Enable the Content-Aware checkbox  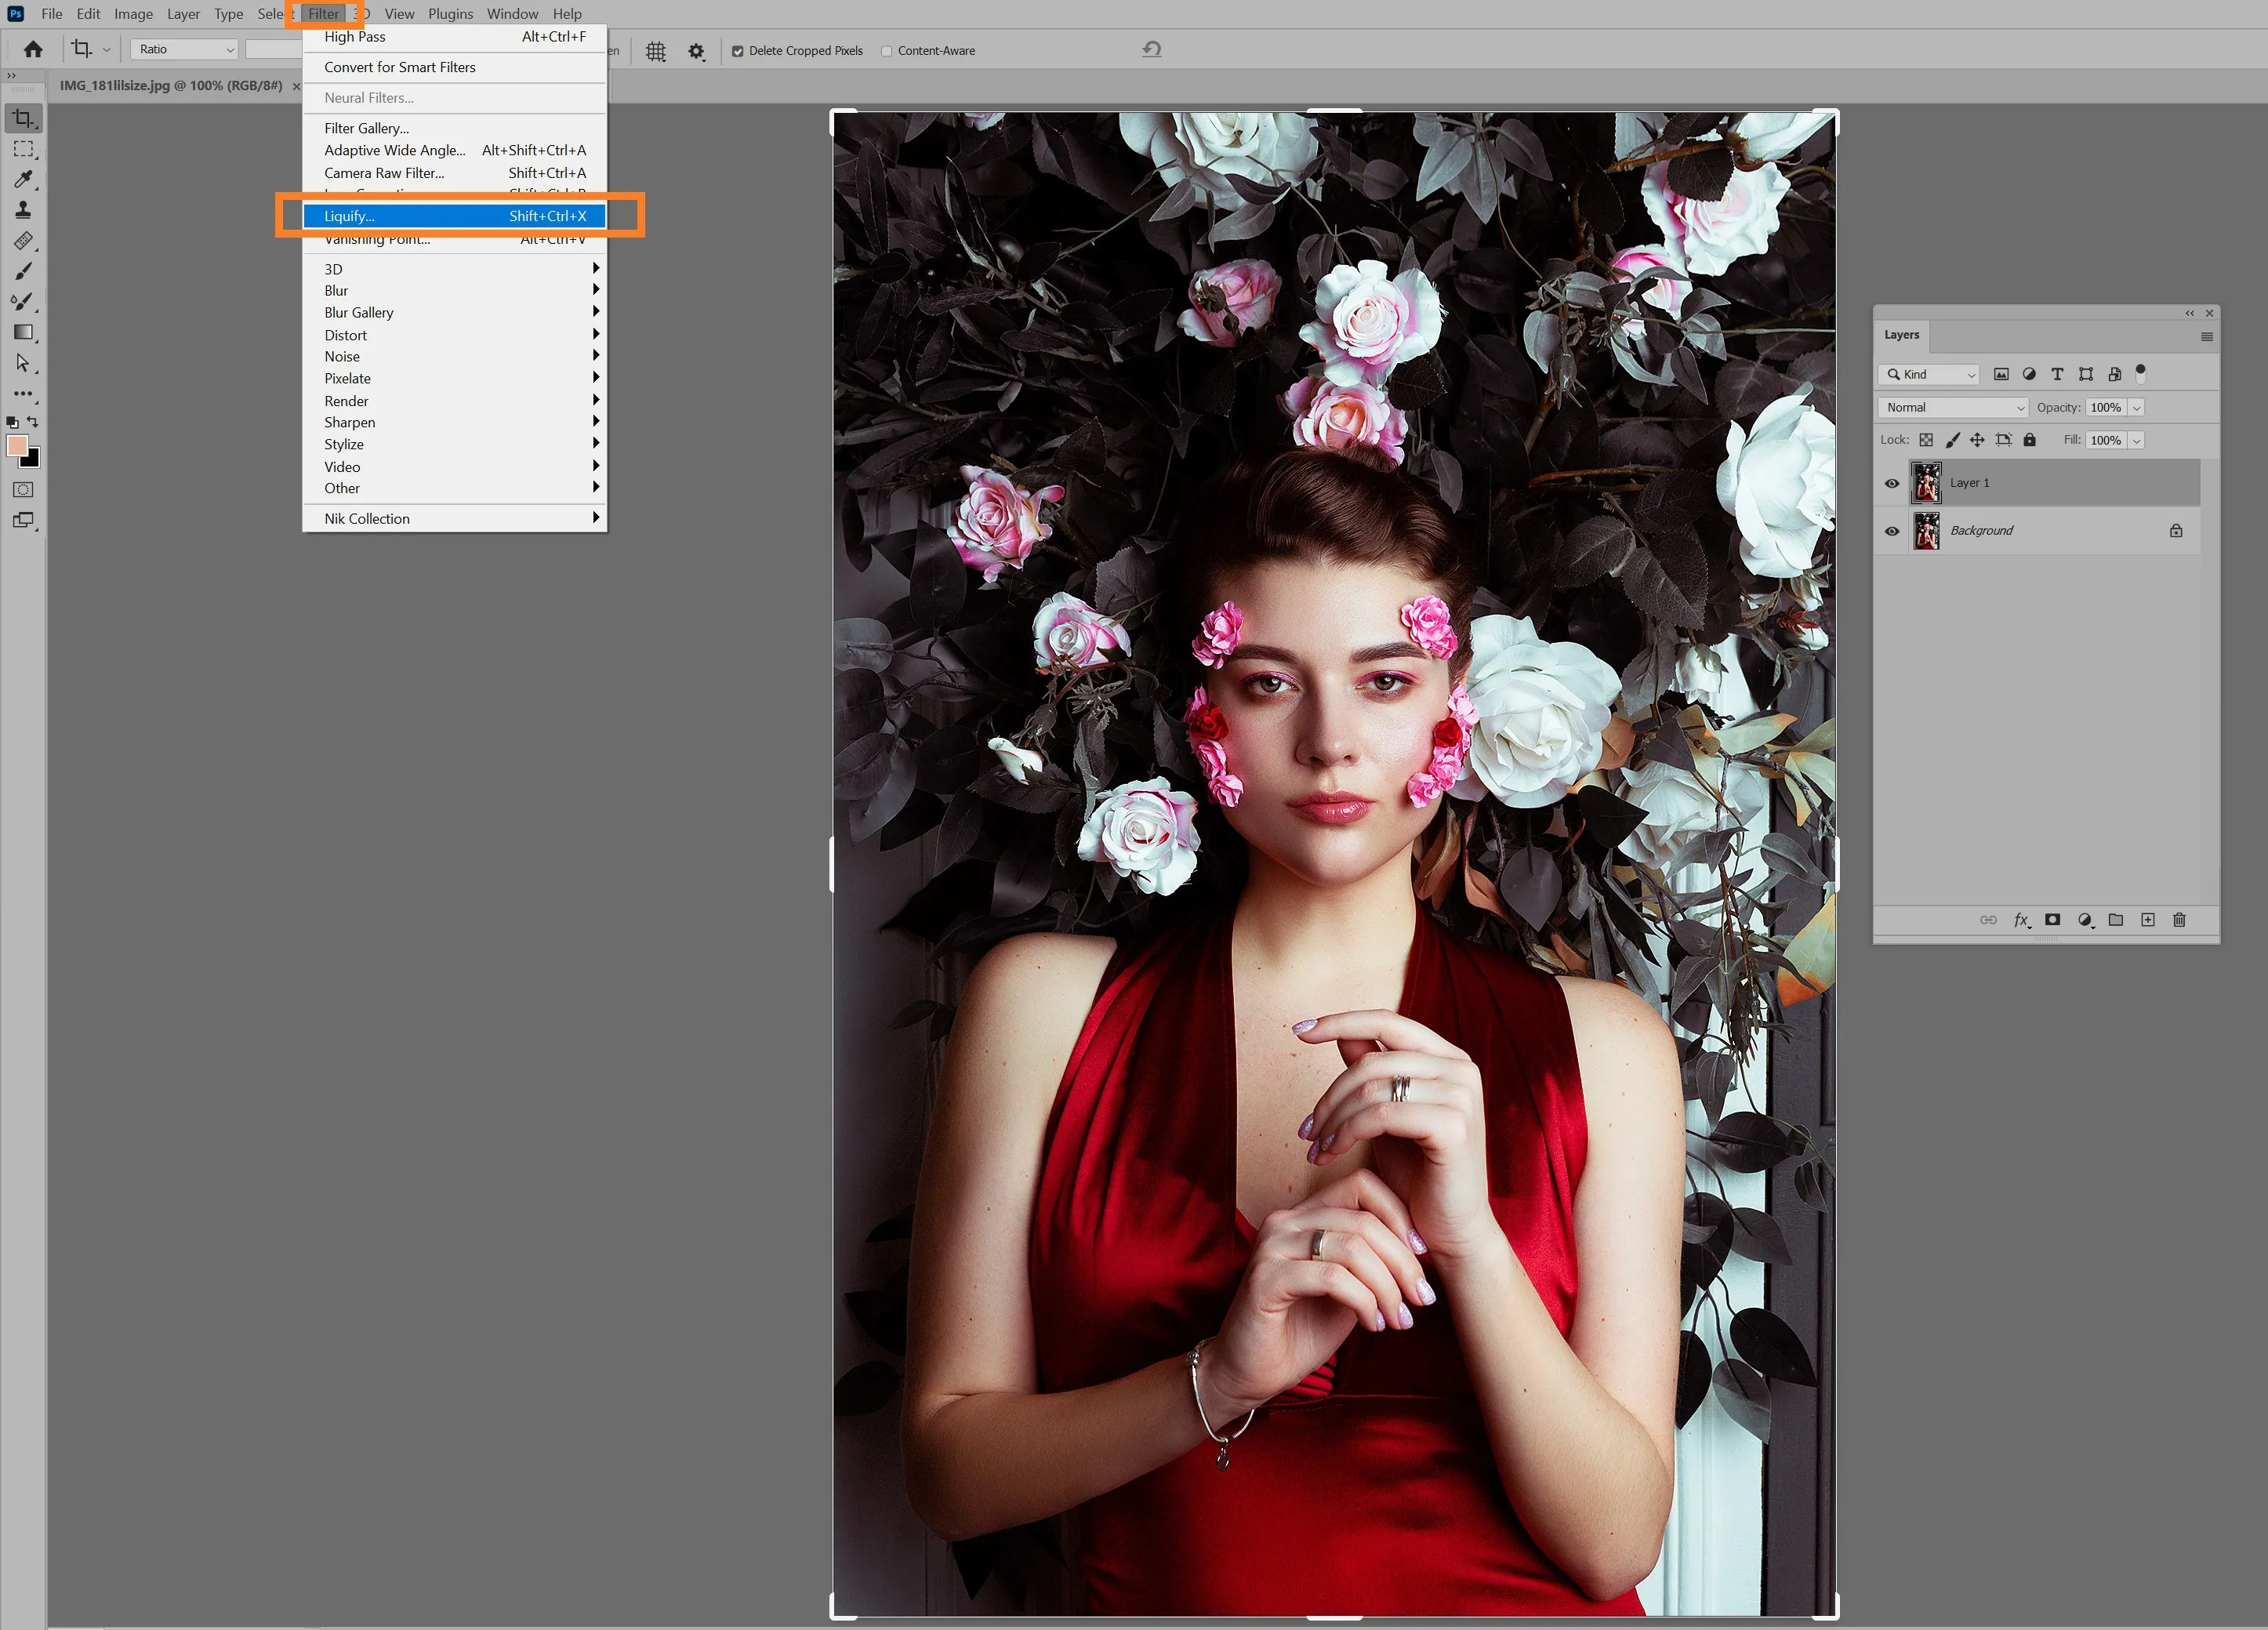pyautogui.click(x=886, y=51)
